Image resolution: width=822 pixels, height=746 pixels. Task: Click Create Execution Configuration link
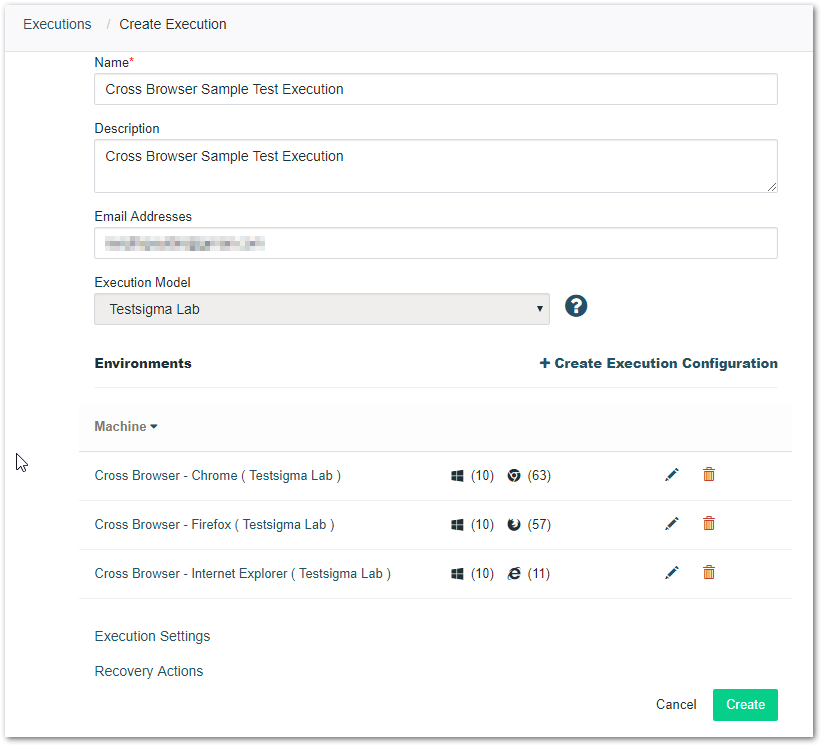pyautogui.click(x=659, y=363)
